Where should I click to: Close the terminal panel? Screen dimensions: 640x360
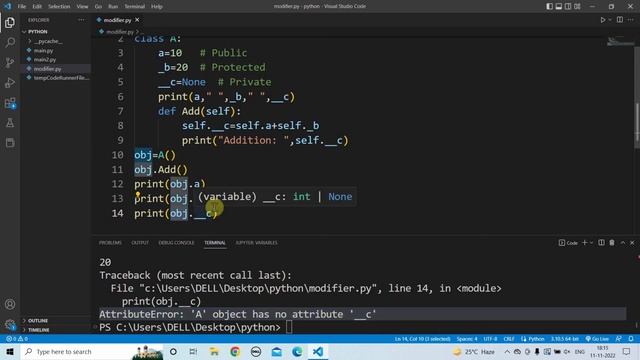click(632, 242)
